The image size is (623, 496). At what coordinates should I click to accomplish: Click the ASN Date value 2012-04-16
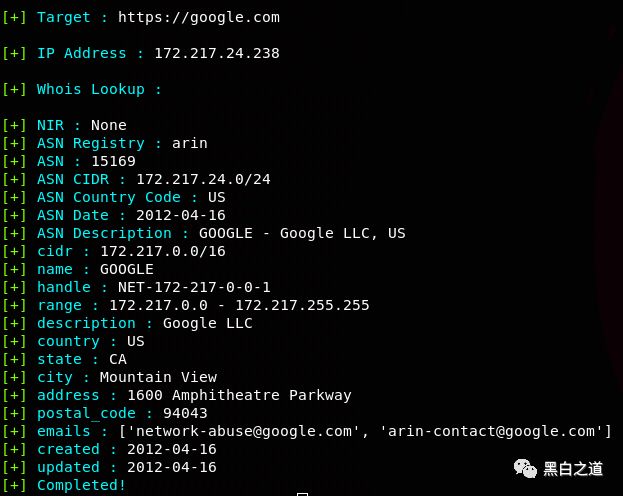pyautogui.click(x=180, y=215)
